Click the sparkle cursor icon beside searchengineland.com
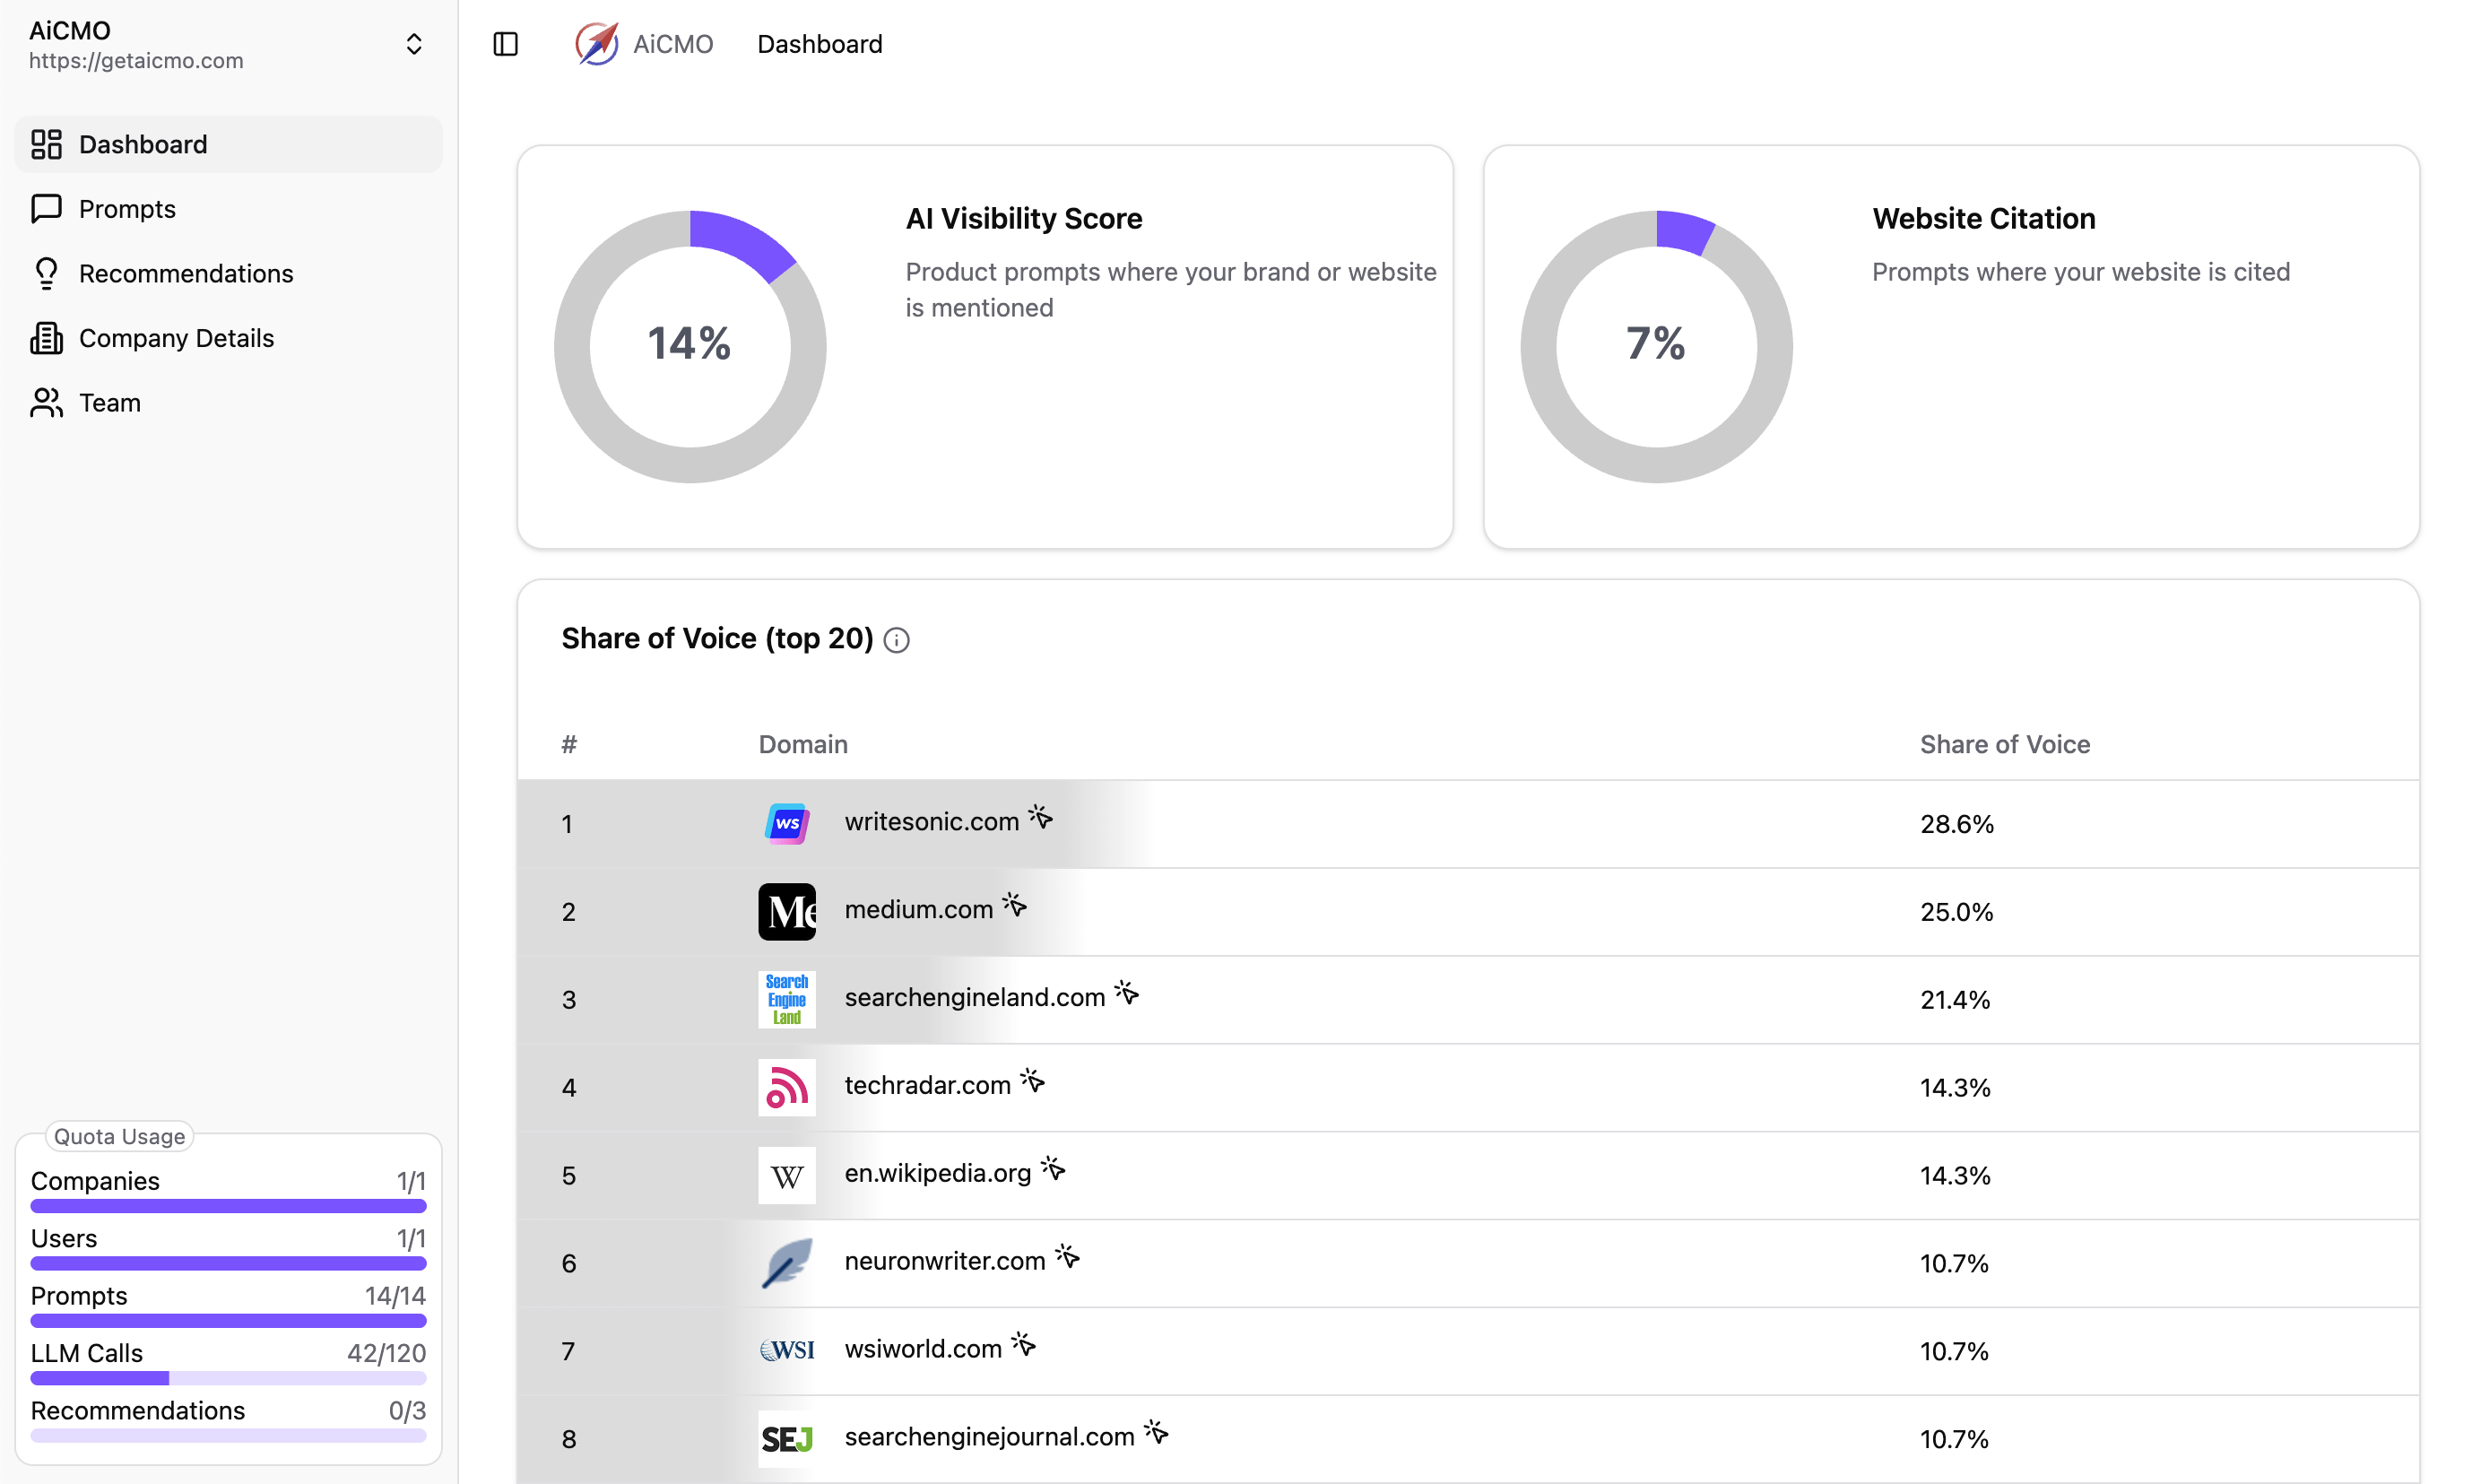The image size is (2472, 1484). [x=1127, y=993]
